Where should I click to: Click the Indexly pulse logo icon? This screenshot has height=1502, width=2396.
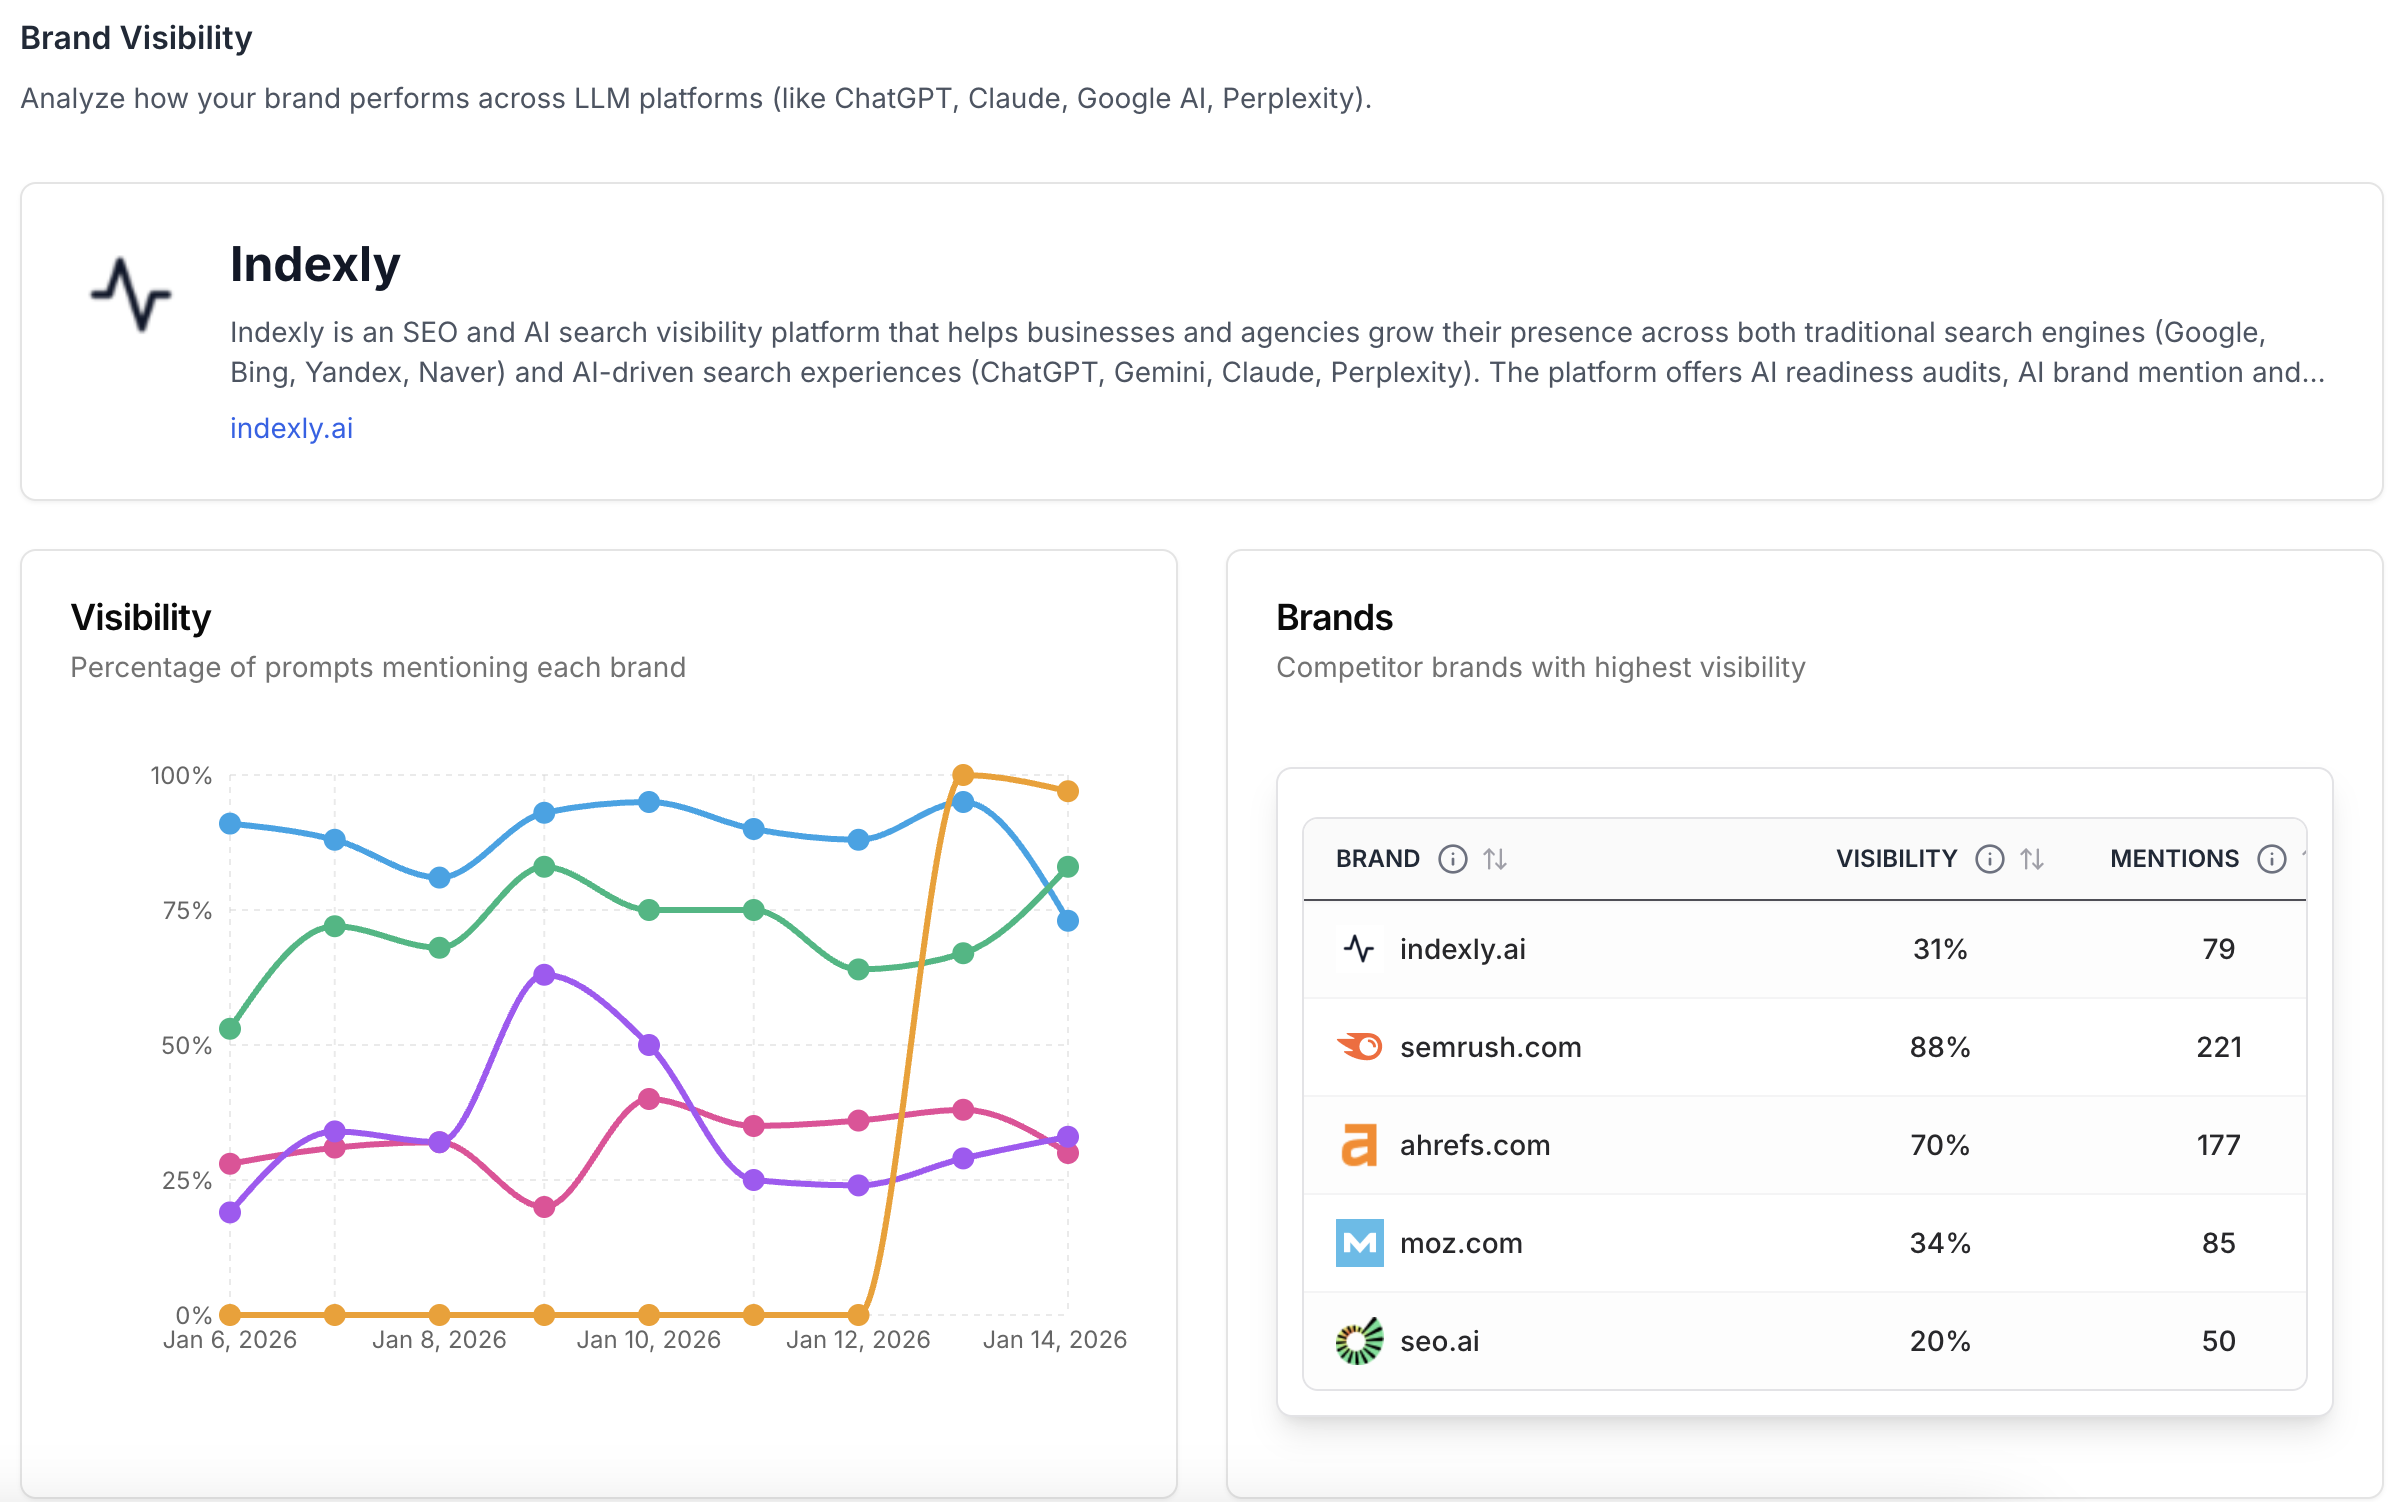131,293
